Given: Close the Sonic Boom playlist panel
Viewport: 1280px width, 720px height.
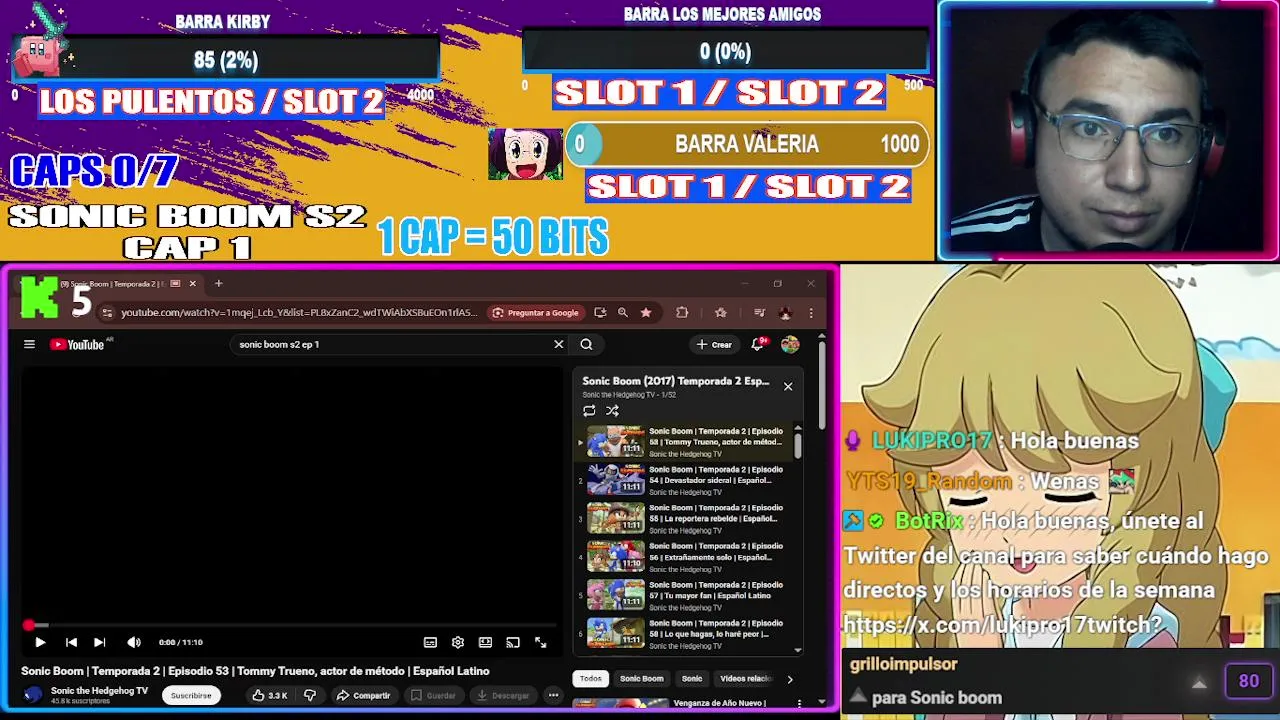Looking at the screenshot, I should (x=788, y=386).
